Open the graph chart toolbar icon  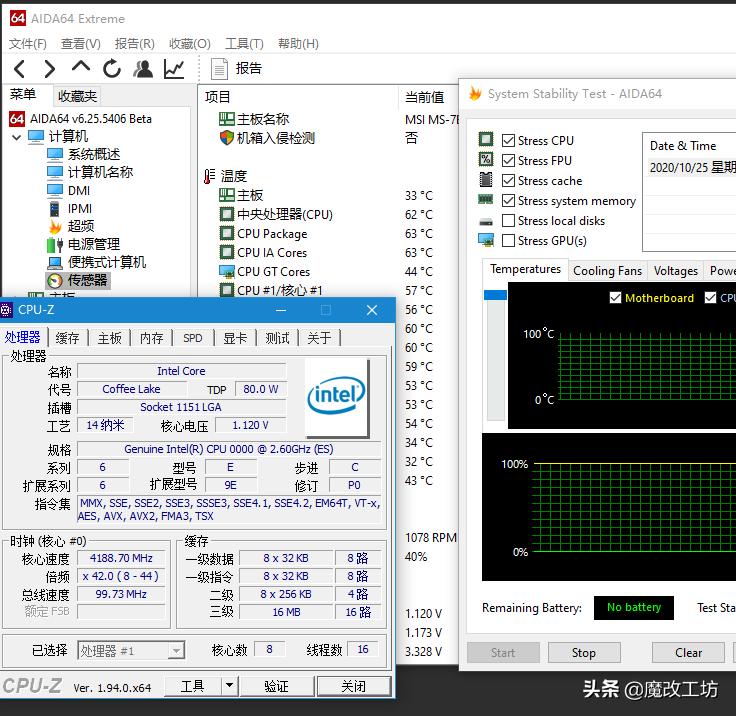point(175,69)
